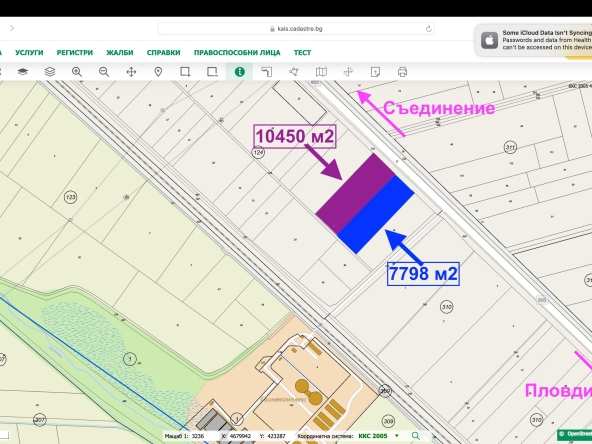Toggle the green information tool
Image resolution: width=592 pixels, height=444 pixels.
click(x=239, y=72)
